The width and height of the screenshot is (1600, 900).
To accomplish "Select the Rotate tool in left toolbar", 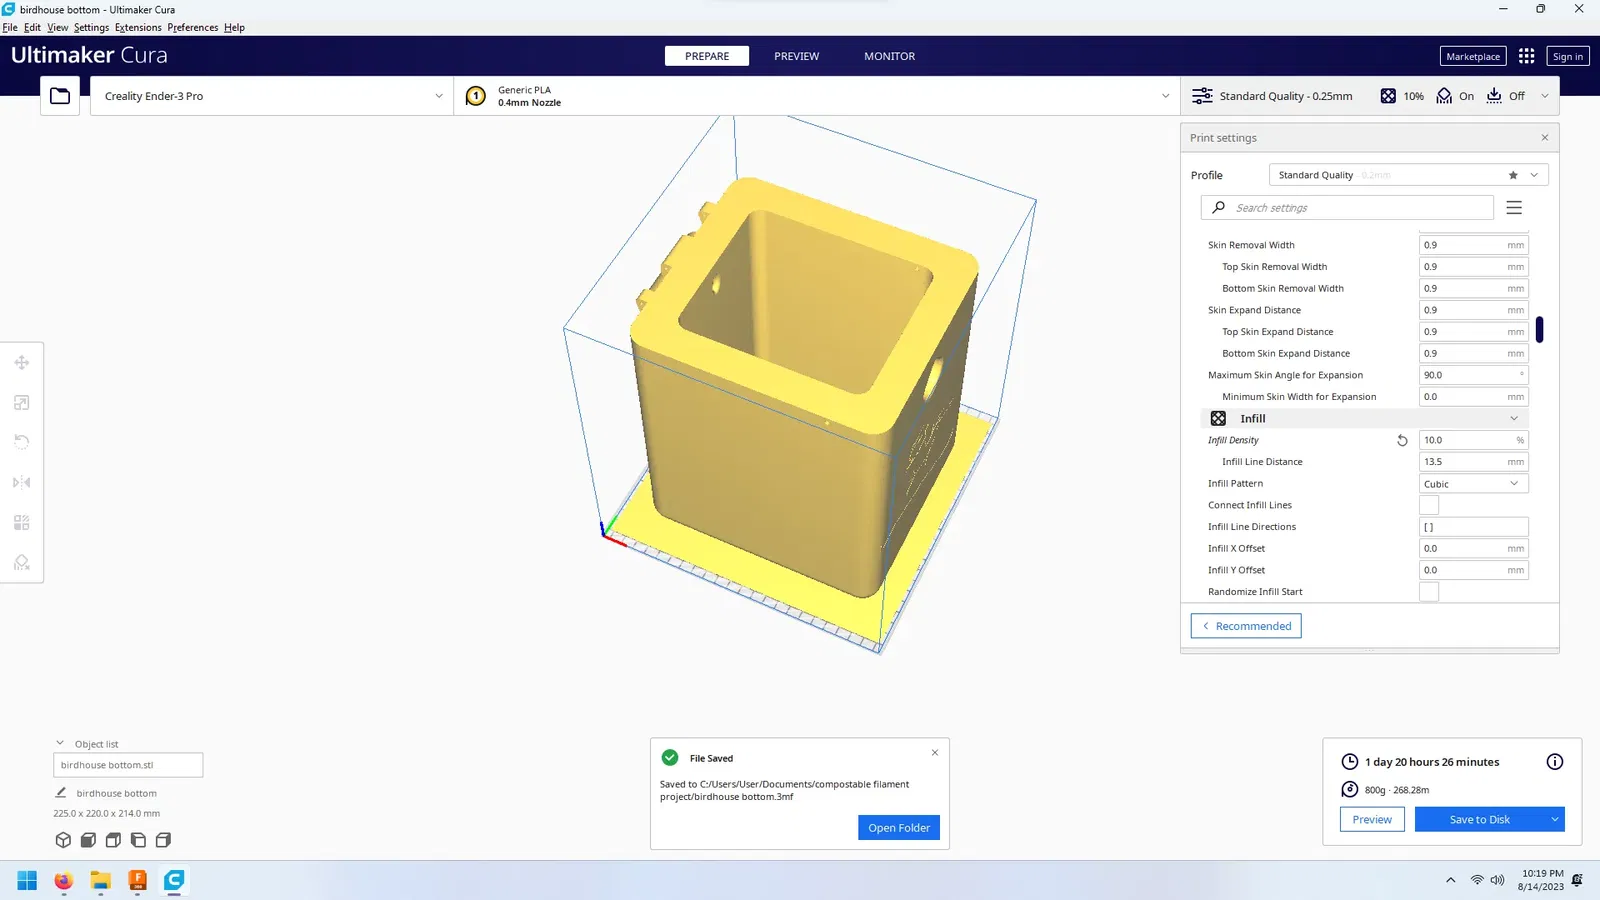I will [22, 442].
